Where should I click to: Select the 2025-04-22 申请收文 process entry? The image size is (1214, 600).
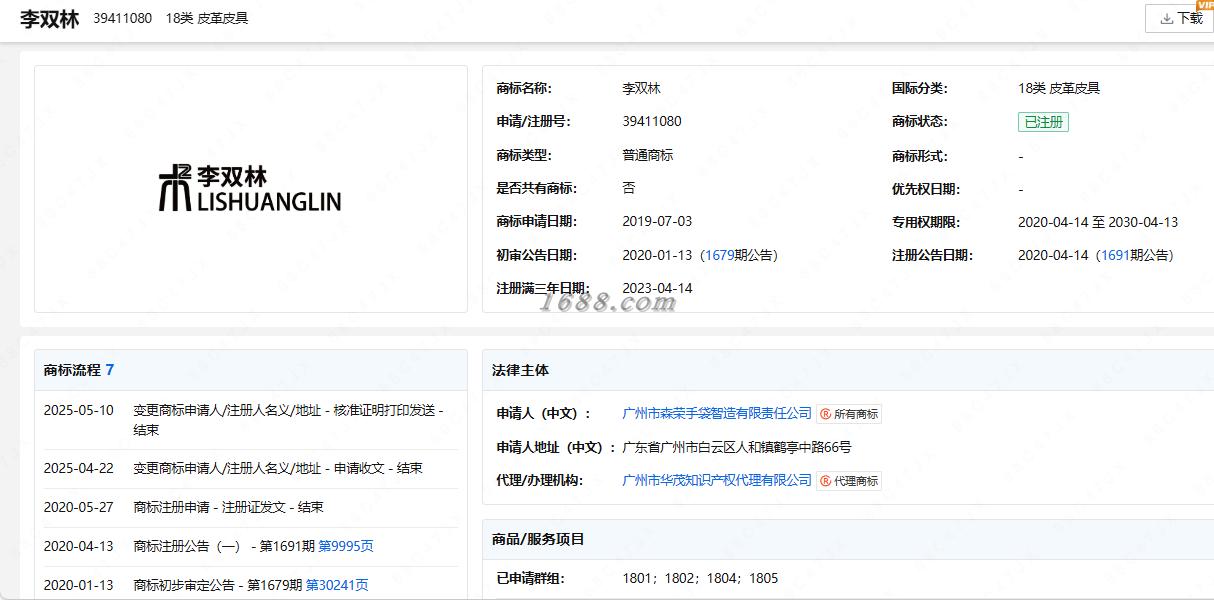coord(250,468)
